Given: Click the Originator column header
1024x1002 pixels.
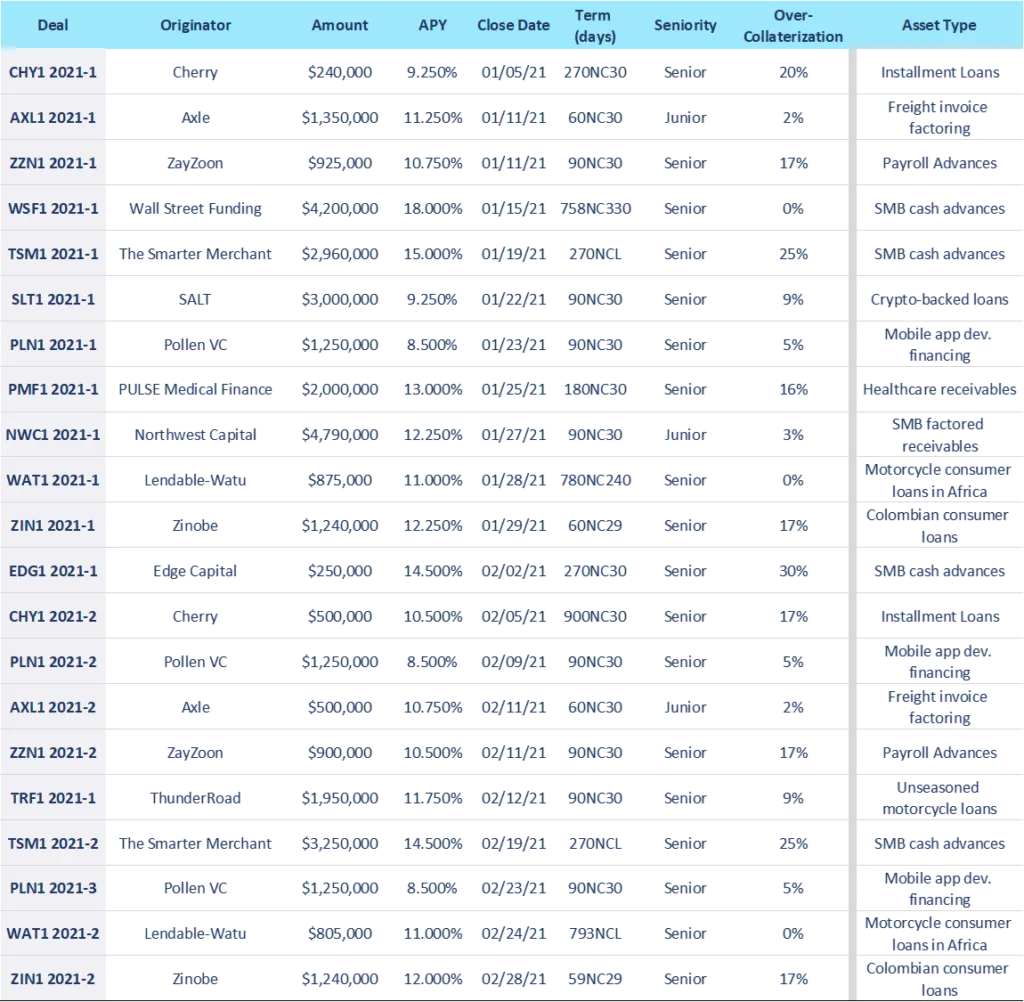Looking at the screenshot, I should coord(195,25).
